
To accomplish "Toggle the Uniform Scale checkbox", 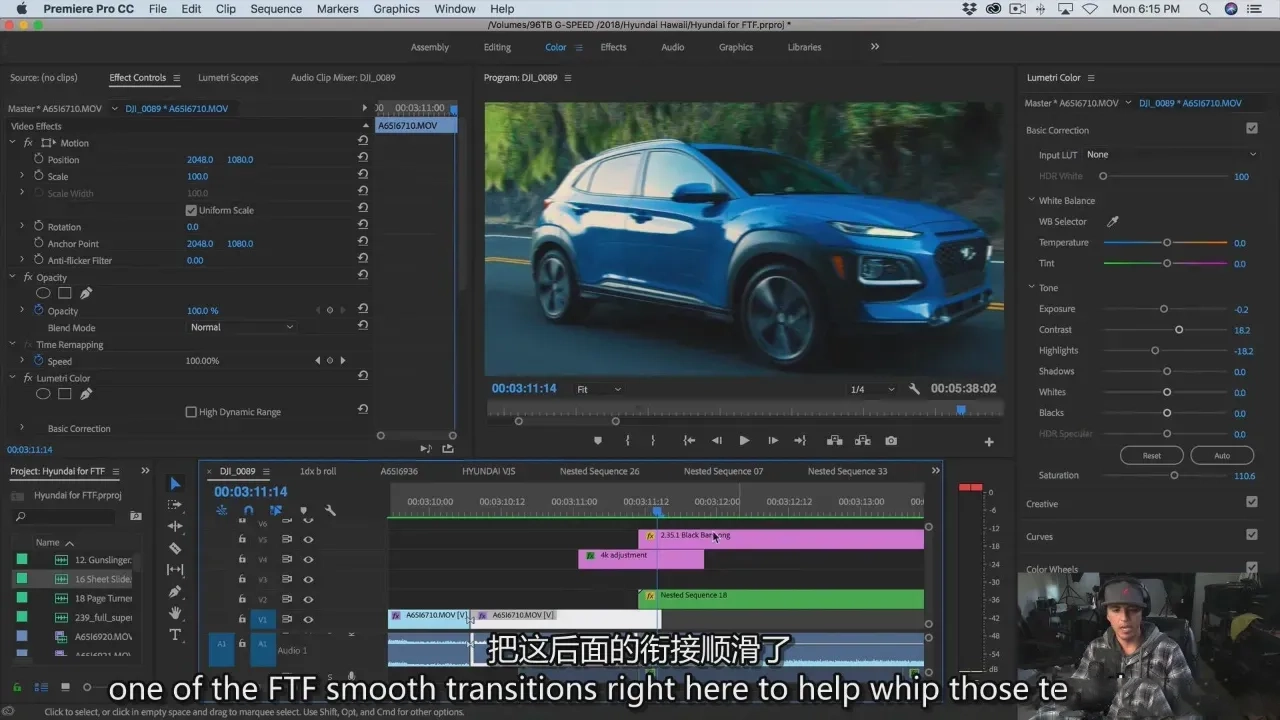I will tap(191, 210).
